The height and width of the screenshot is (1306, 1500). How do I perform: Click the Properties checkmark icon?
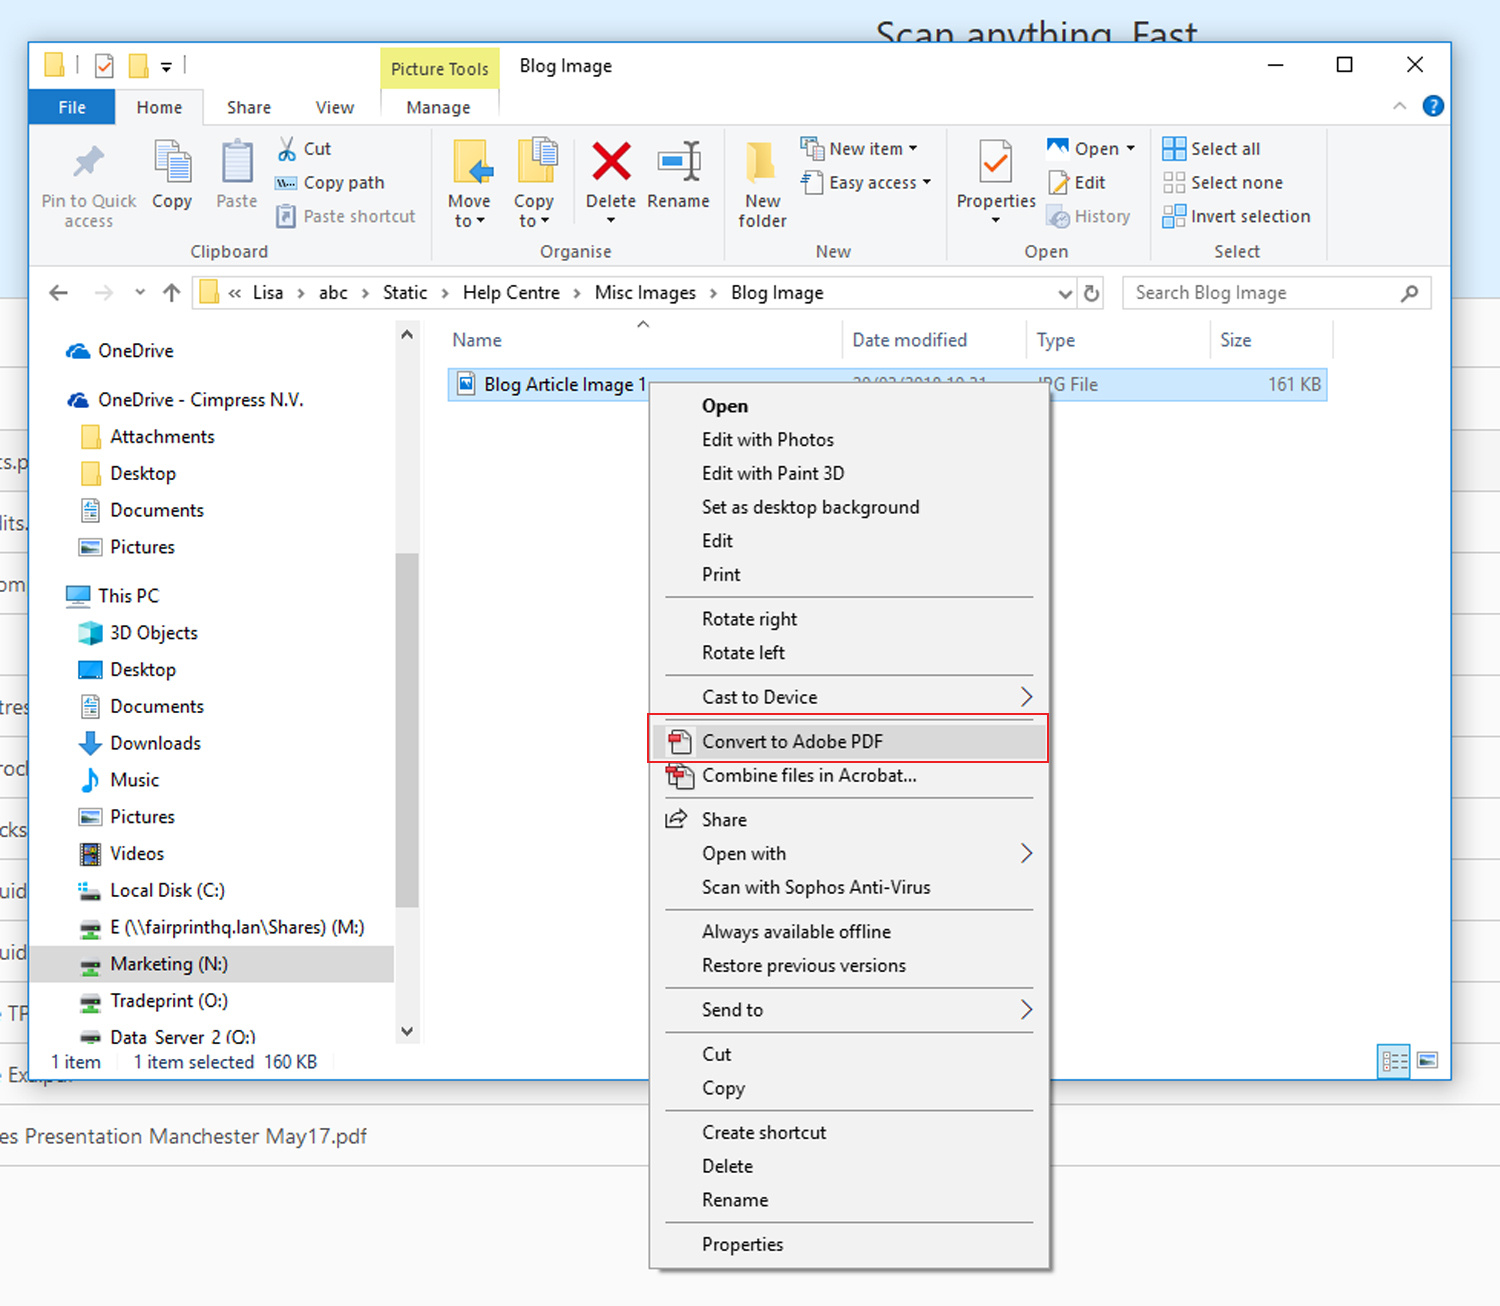(x=996, y=162)
